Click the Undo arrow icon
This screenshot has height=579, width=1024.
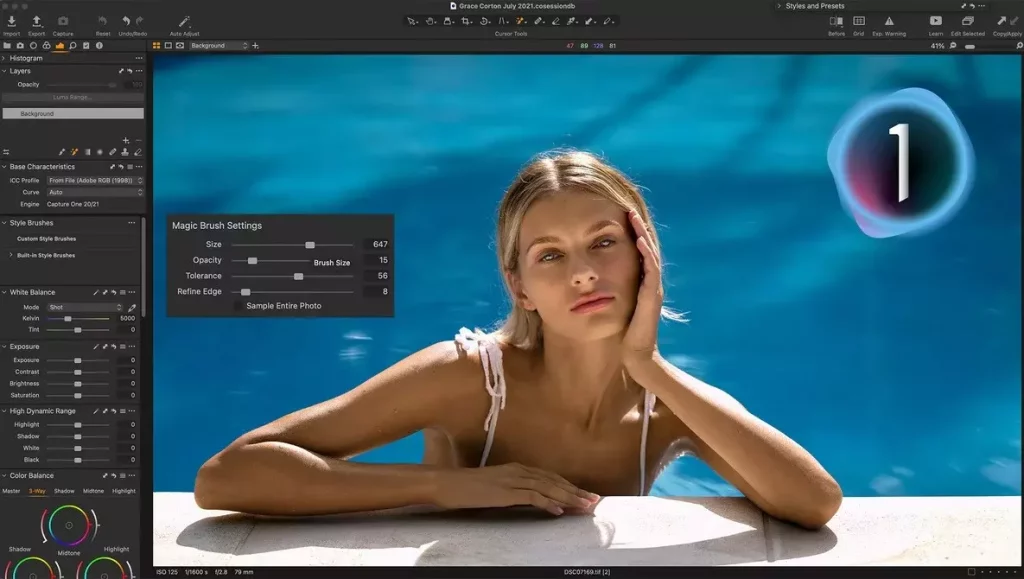[126, 21]
